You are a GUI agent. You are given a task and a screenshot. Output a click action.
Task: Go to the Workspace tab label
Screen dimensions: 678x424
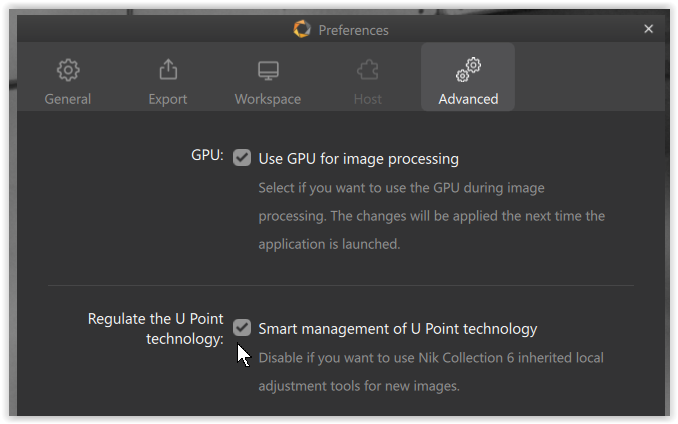click(x=268, y=99)
